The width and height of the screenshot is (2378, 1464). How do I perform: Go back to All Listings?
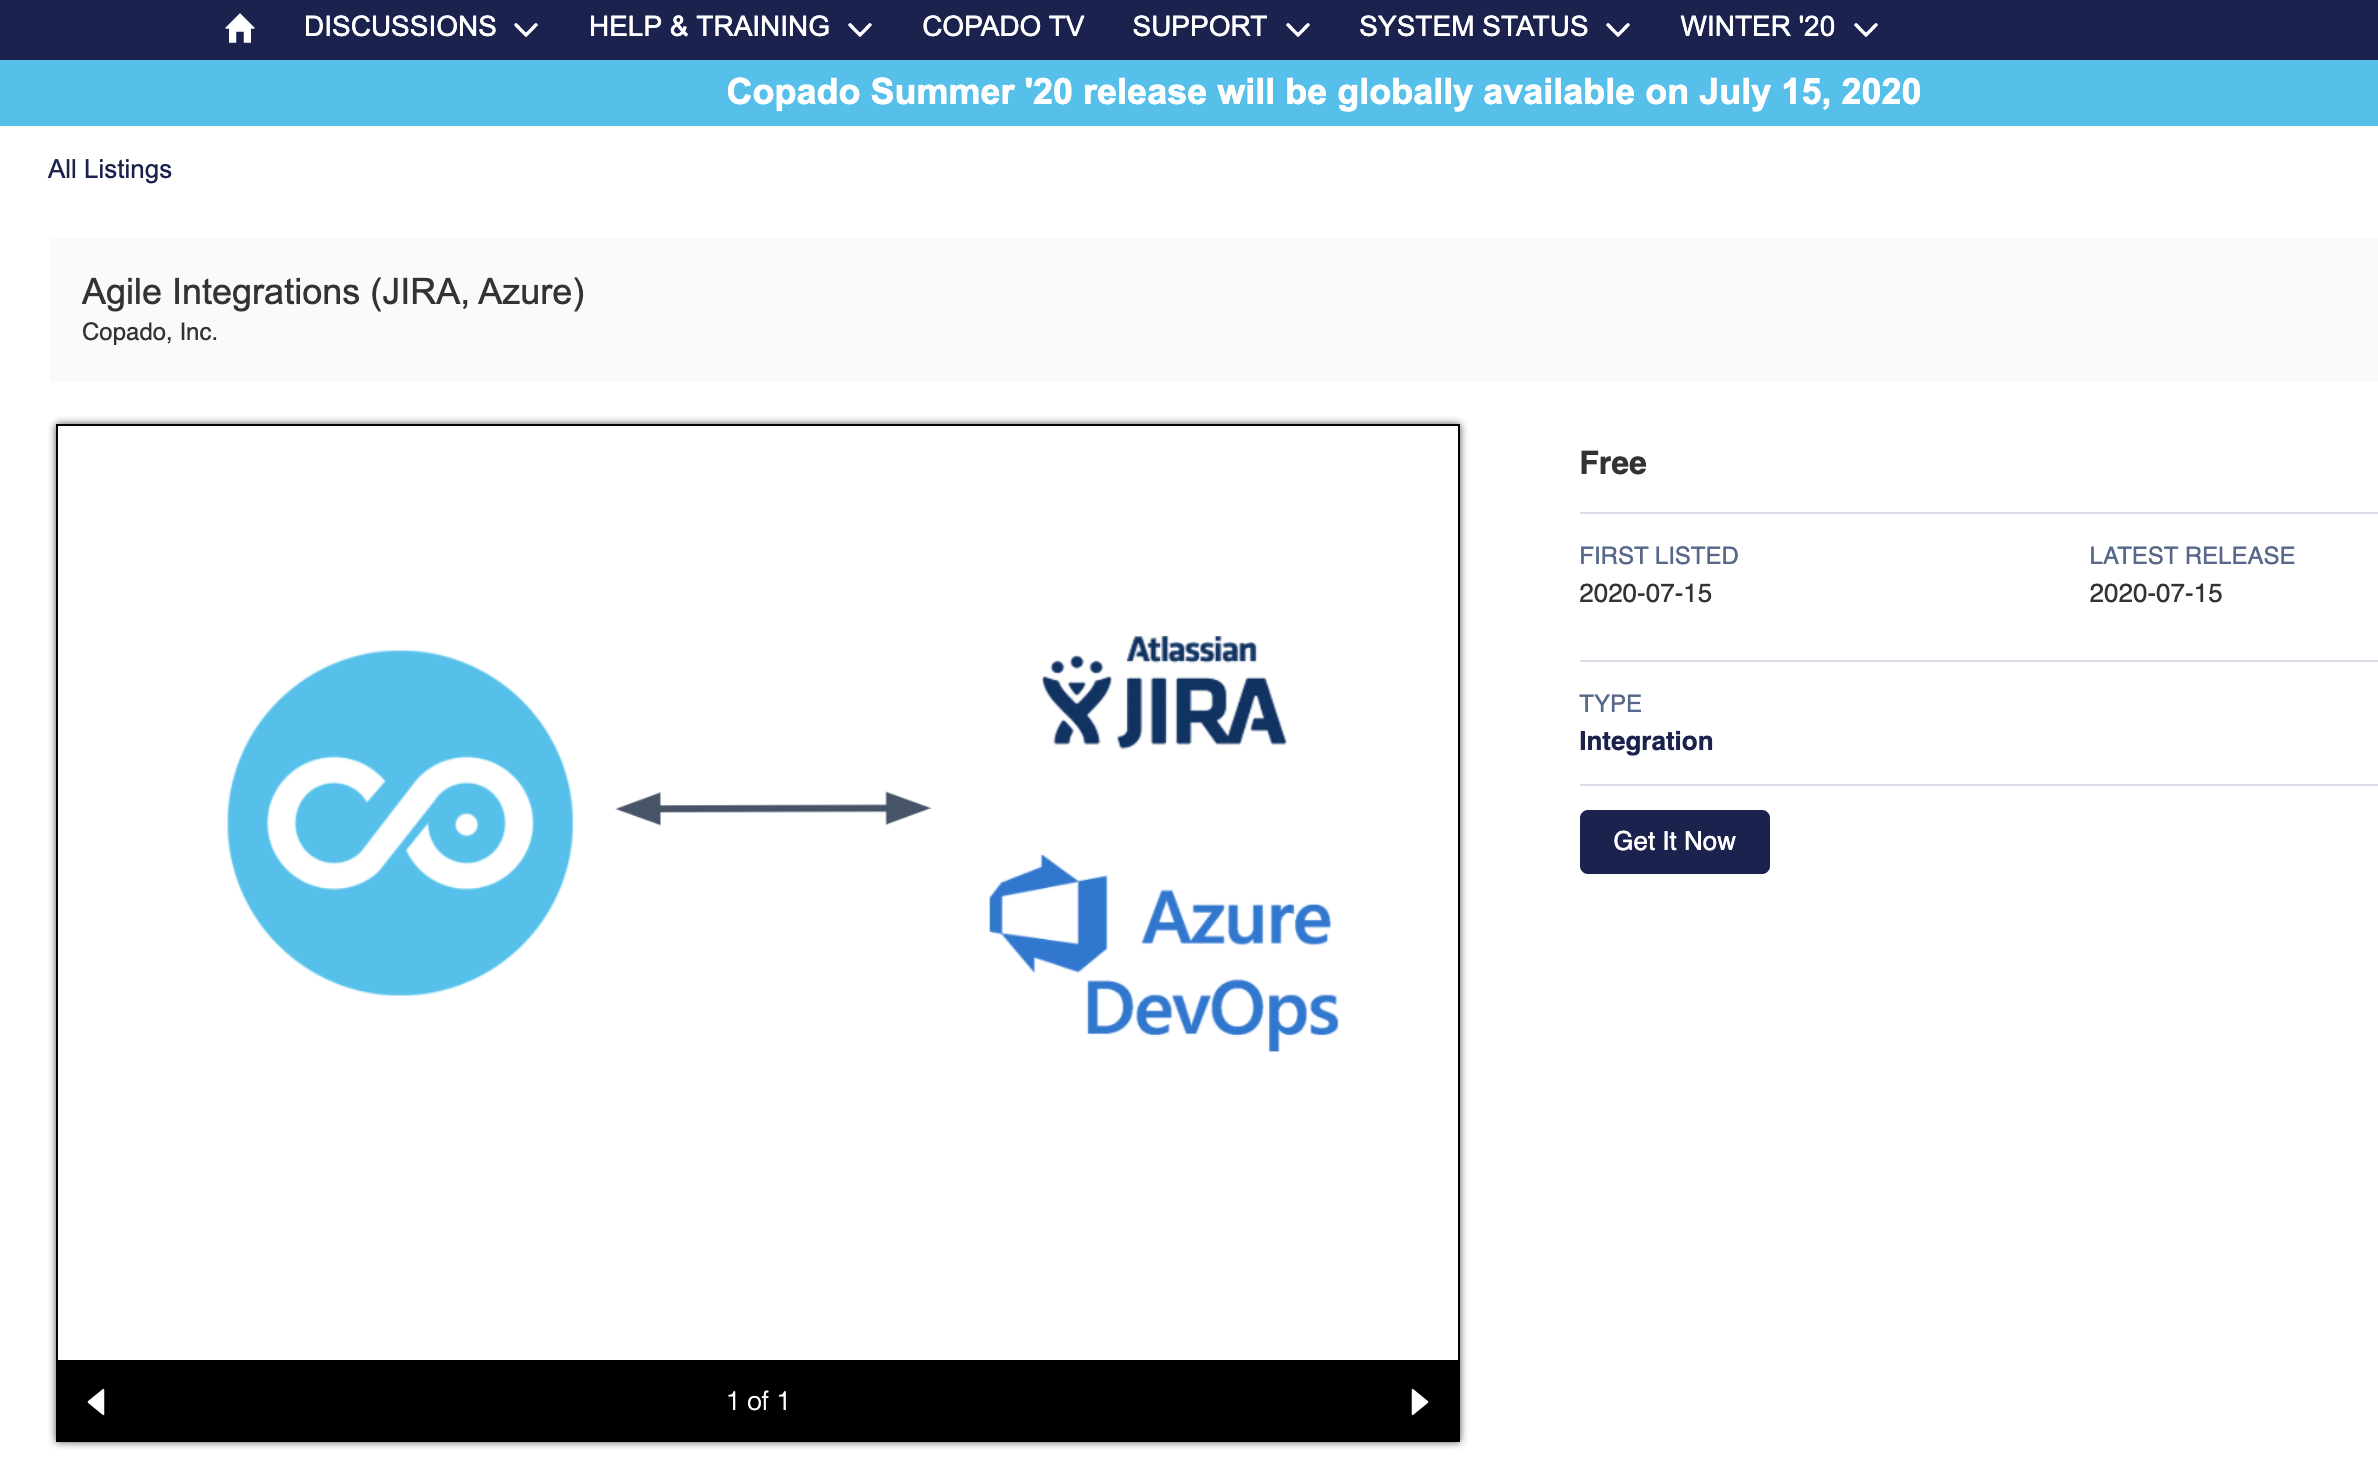(x=110, y=169)
